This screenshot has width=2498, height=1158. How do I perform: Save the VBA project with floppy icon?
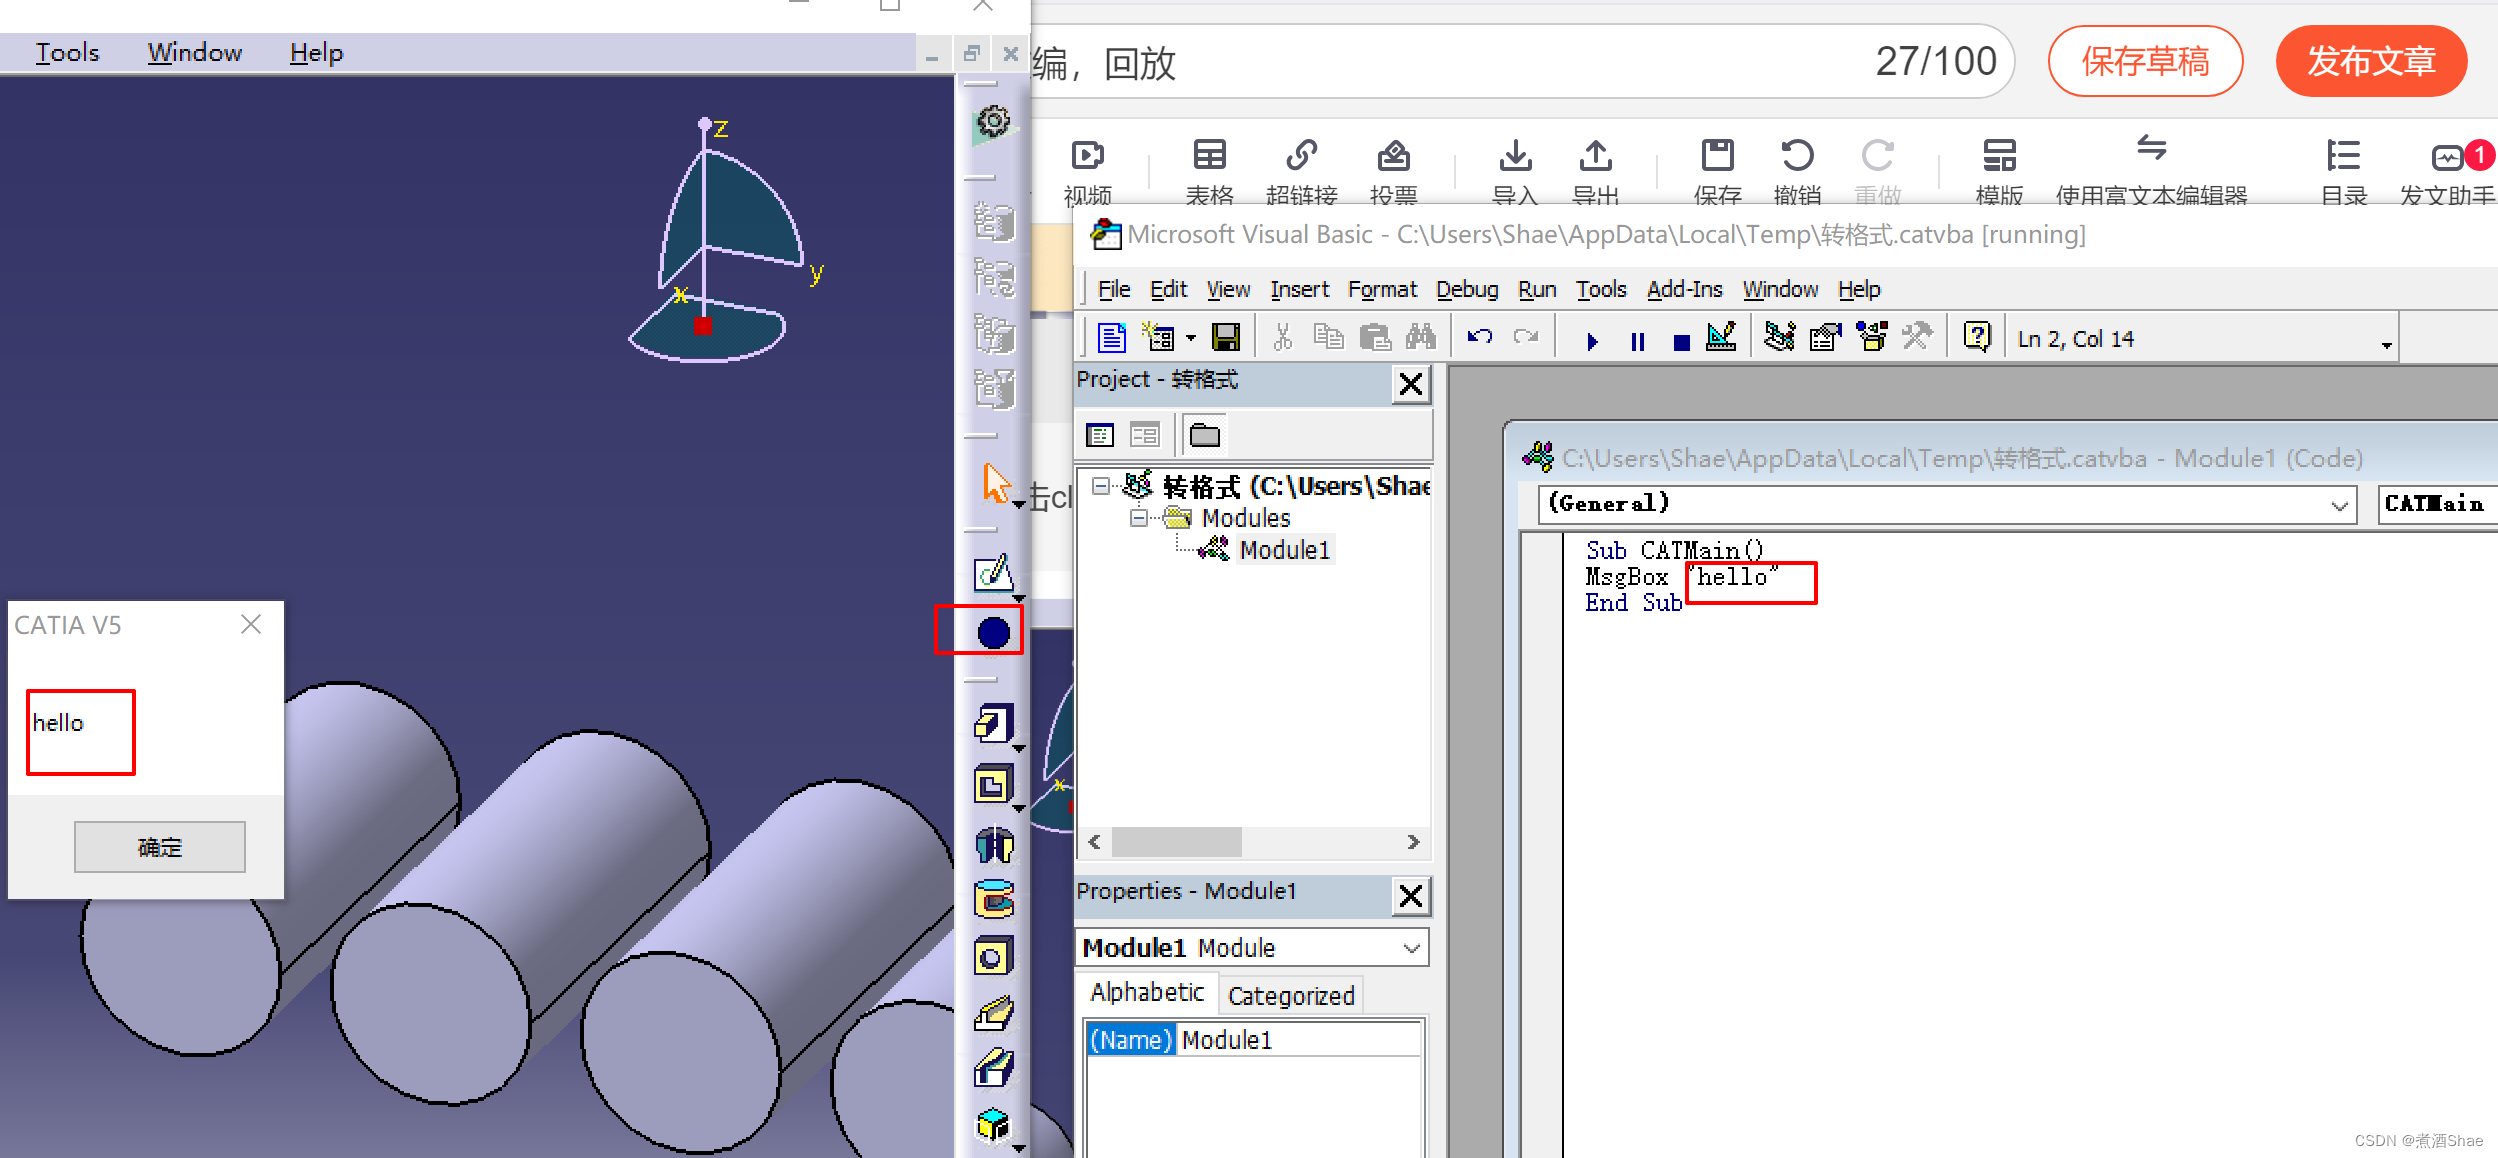(1226, 338)
